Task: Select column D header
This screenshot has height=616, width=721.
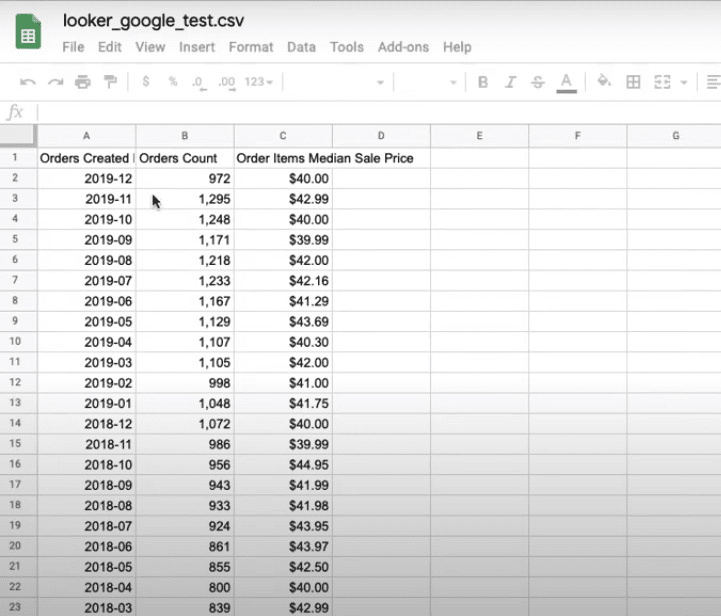Action: tap(381, 136)
